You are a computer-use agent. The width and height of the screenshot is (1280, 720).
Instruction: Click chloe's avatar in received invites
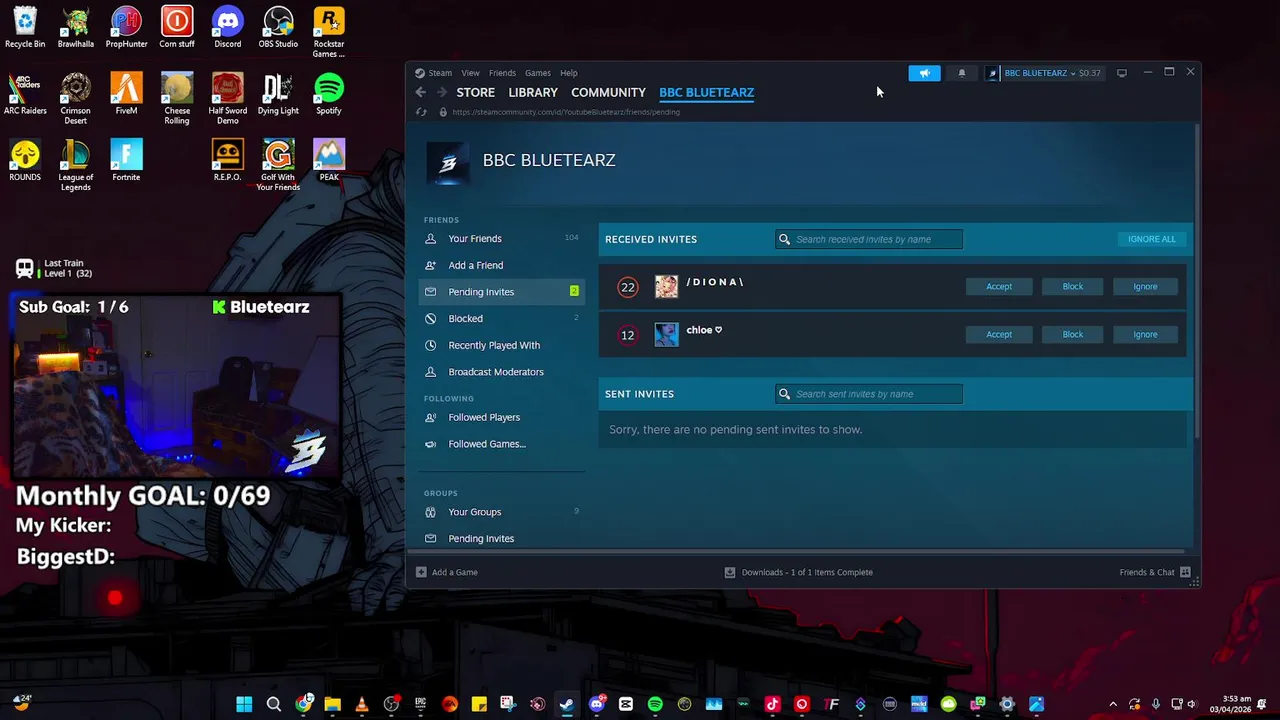[x=666, y=334]
